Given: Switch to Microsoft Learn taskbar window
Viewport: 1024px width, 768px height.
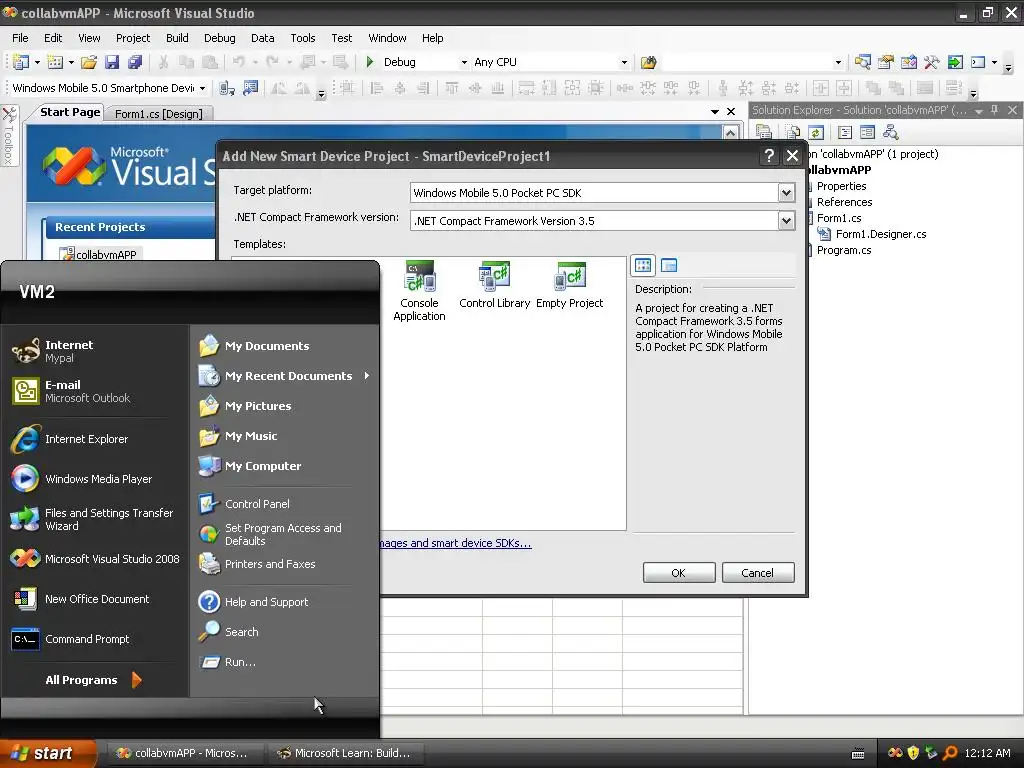Looking at the screenshot, I should 345,753.
